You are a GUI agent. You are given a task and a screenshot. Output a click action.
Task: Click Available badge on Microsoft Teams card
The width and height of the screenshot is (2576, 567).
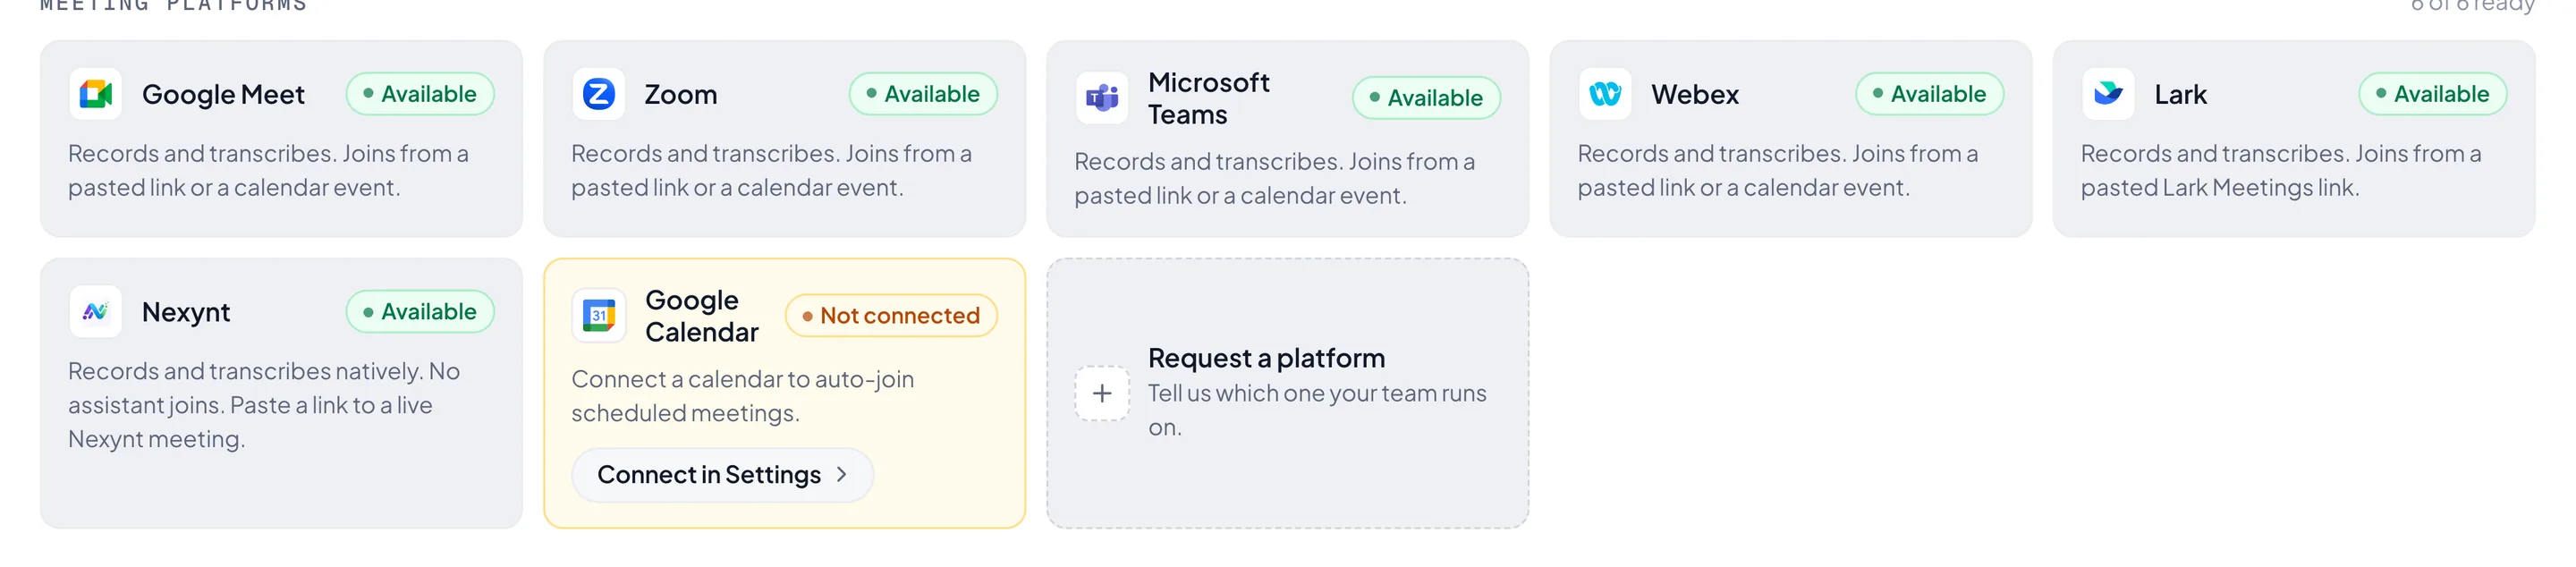pos(1426,98)
